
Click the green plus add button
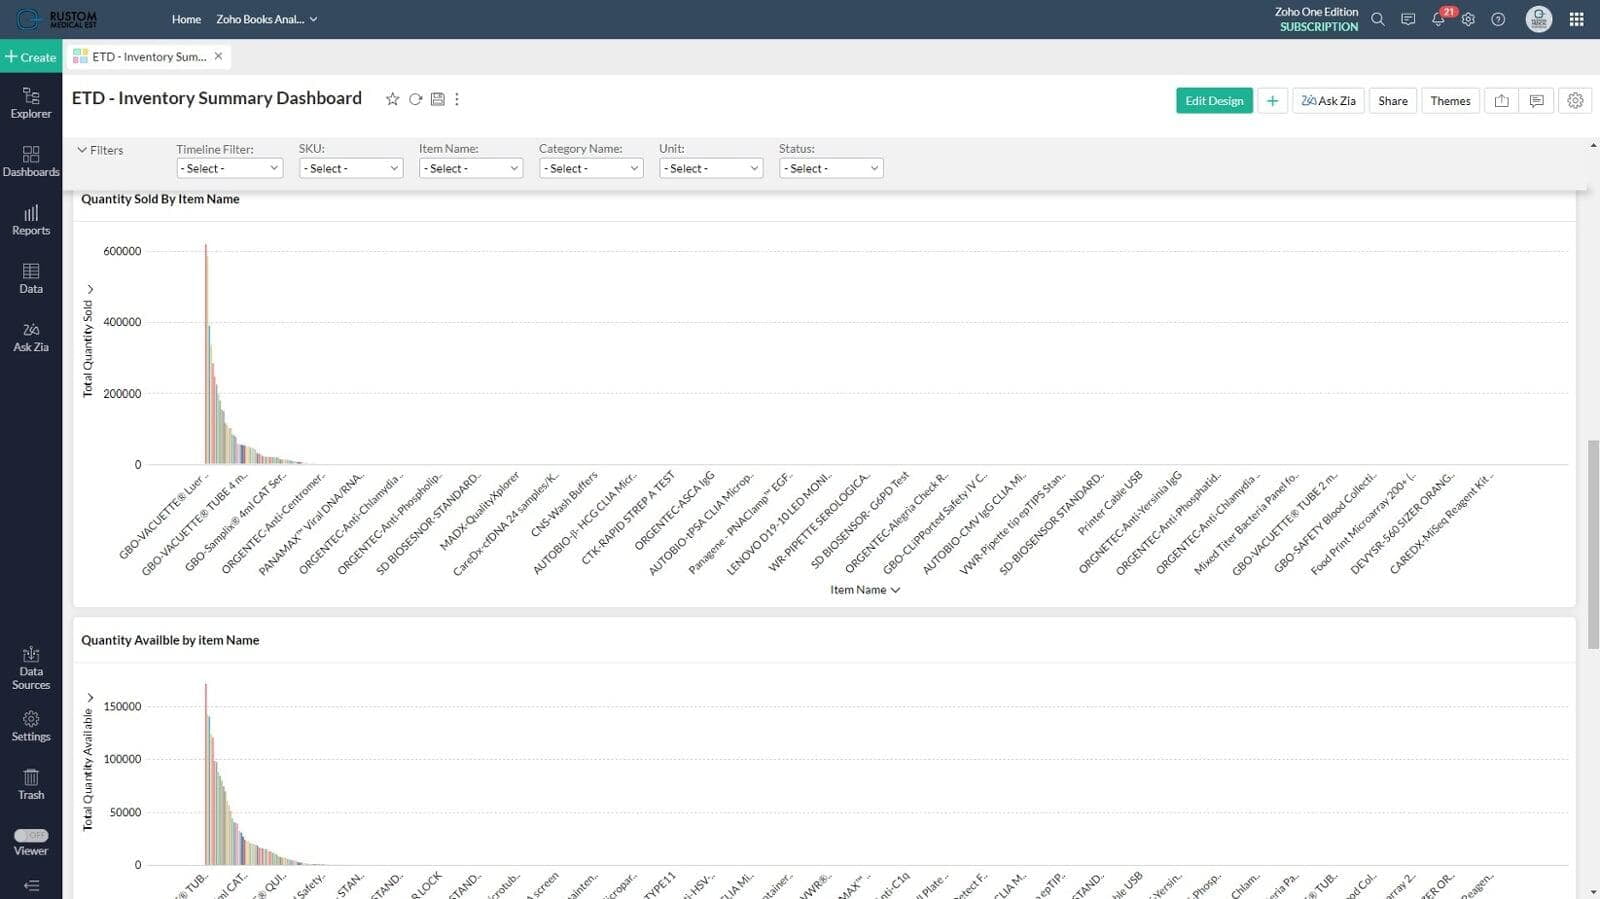click(1272, 101)
